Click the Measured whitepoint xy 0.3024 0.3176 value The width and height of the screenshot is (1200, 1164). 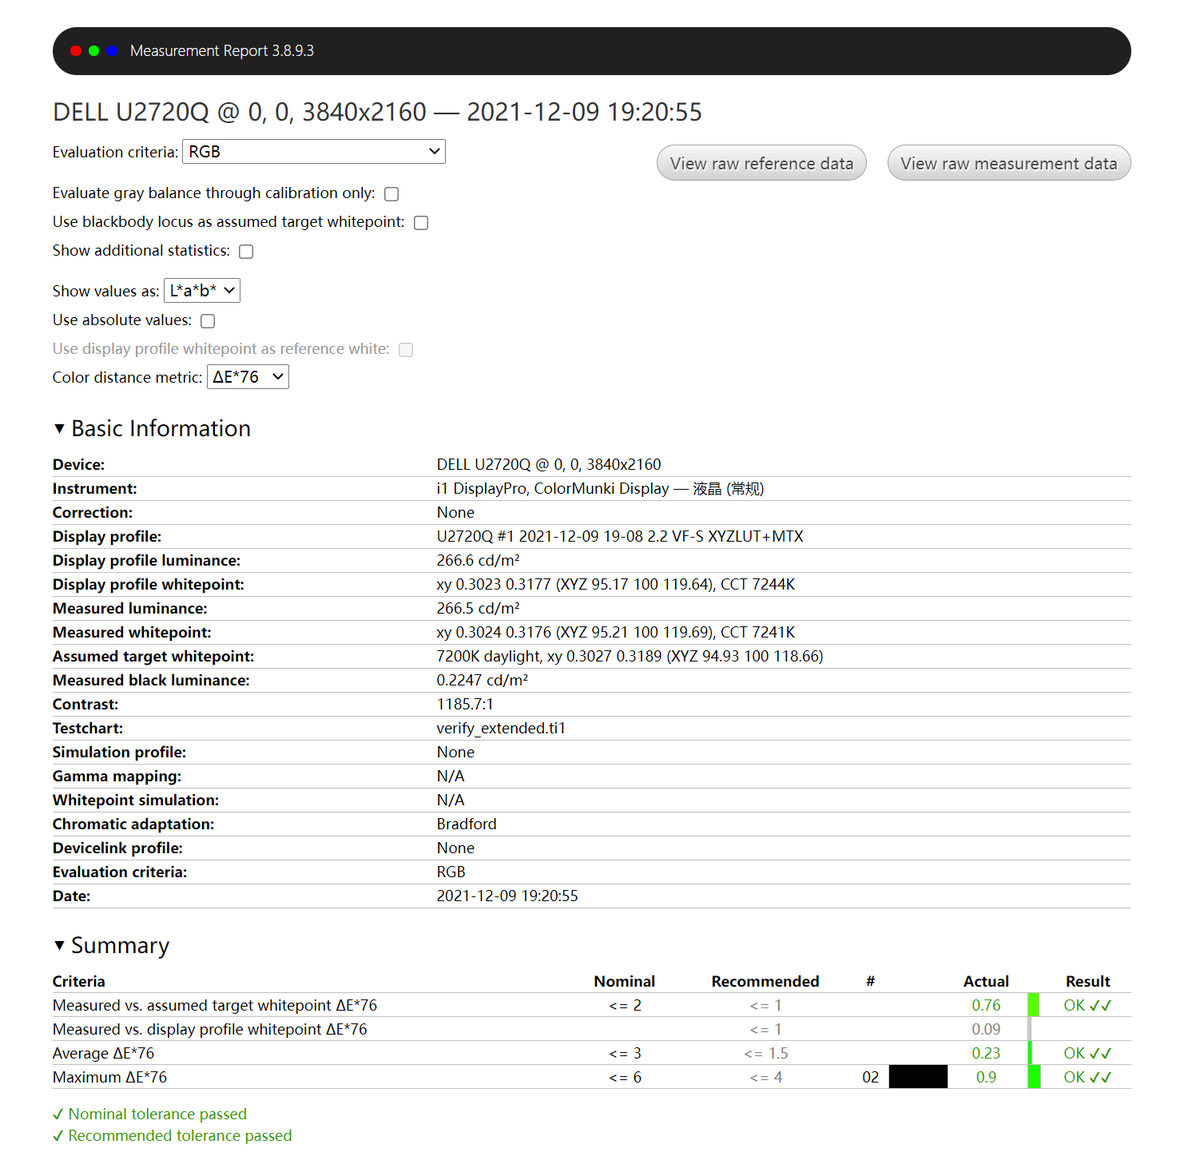click(616, 633)
